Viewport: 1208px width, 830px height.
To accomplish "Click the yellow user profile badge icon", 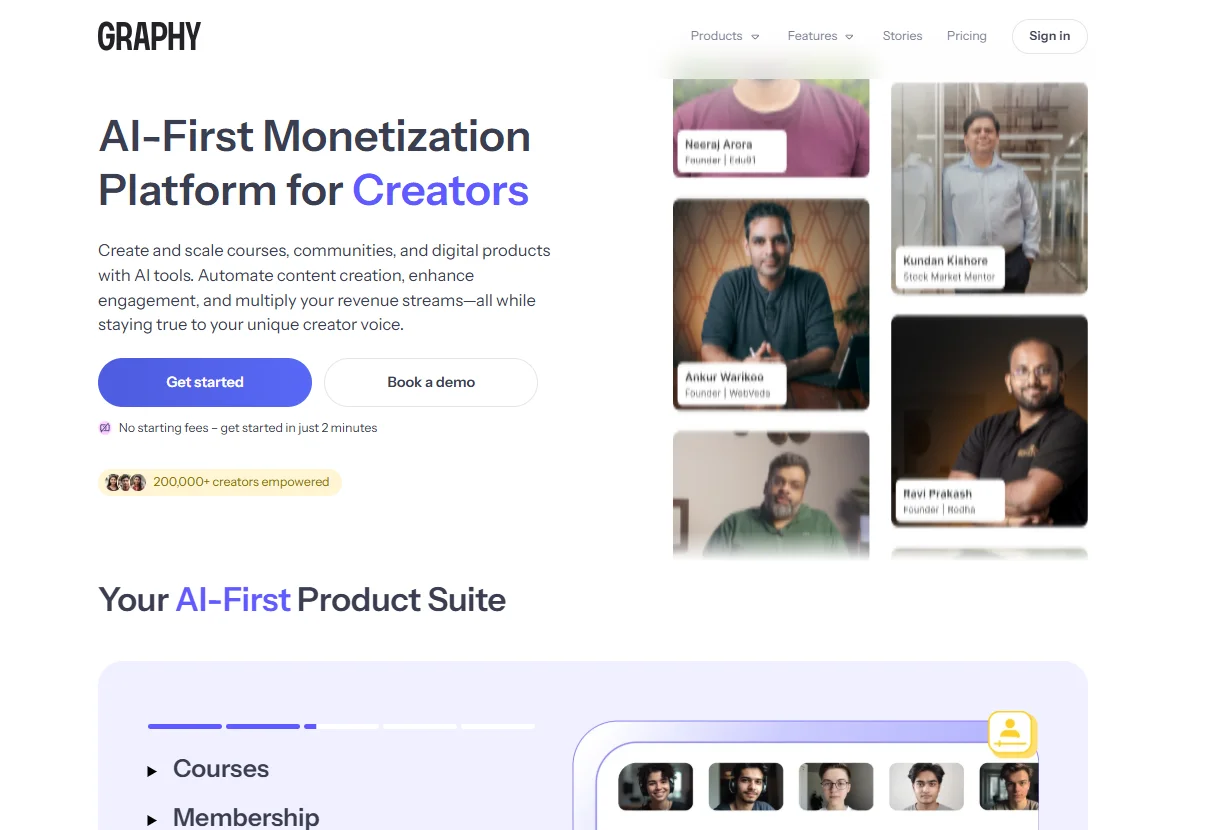I will coord(1011,733).
